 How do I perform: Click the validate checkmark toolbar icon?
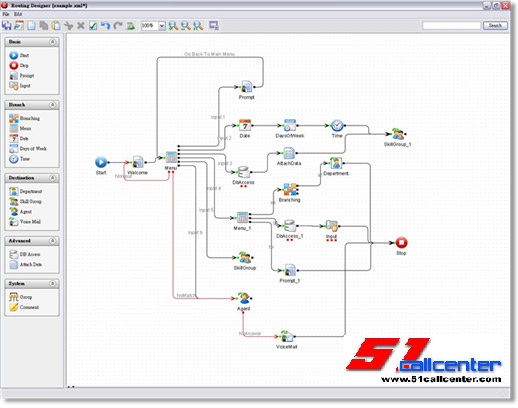93,26
